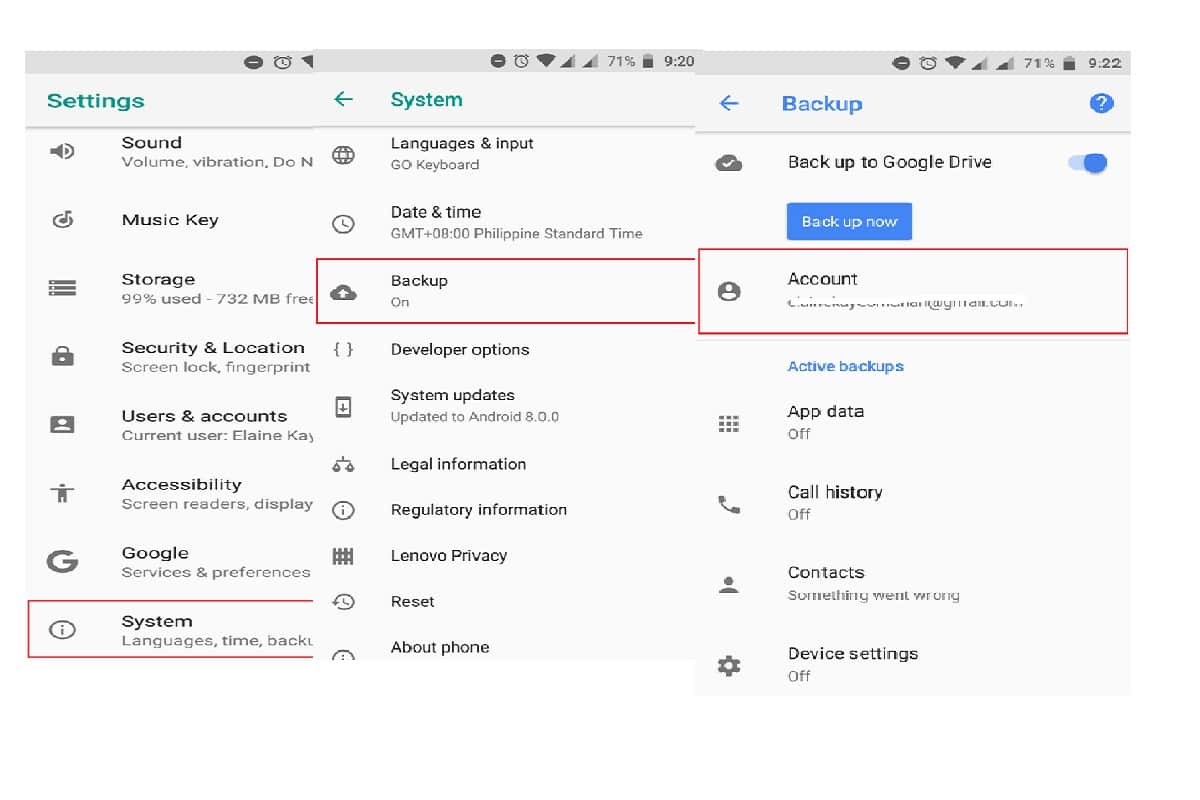Go back from the System screen
The width and height of the screenshot is (1200, 800).
pyautogui.click(x=343, y=99)
